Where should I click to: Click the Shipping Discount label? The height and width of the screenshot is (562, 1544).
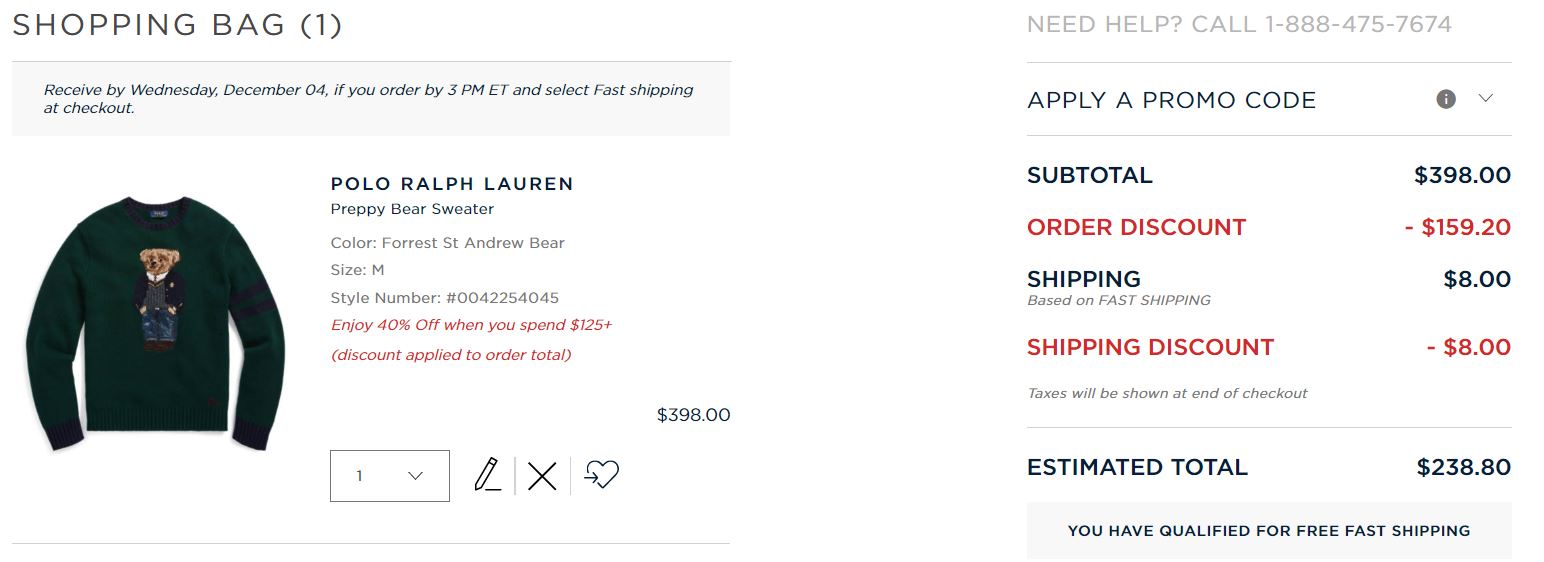click(1150, 347)
